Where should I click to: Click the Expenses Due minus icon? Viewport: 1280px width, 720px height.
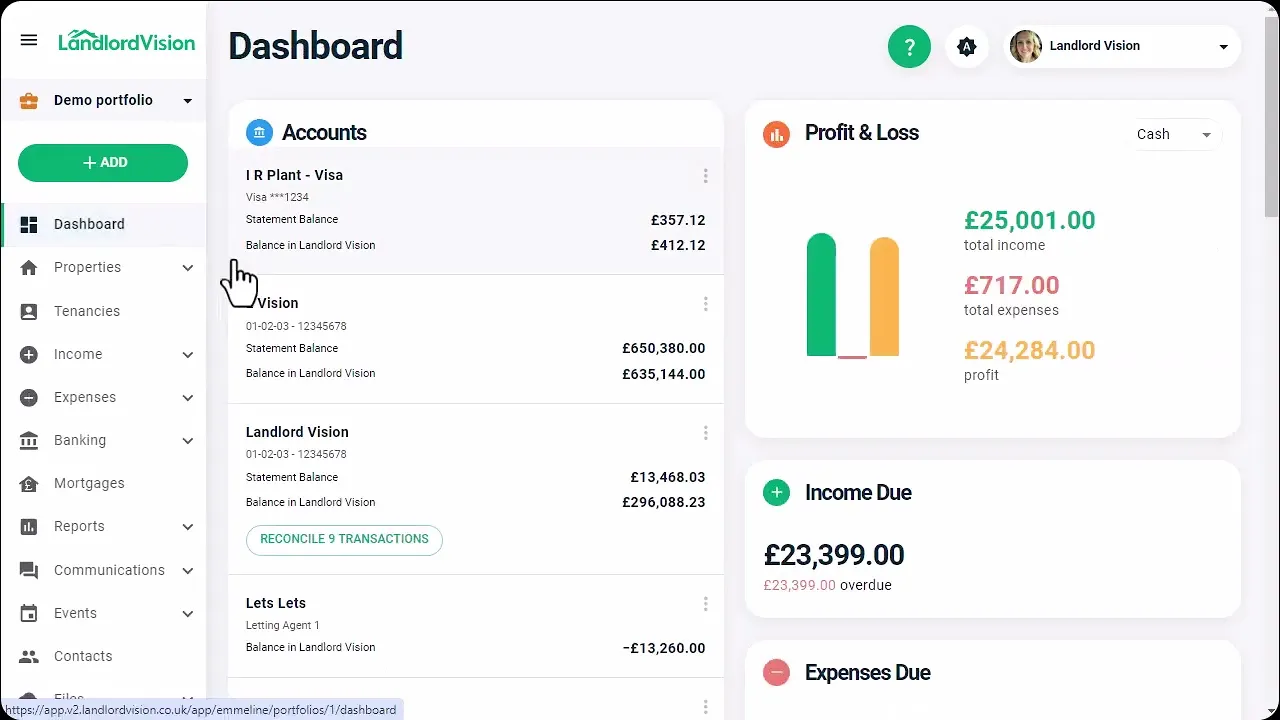(x=776, y=673)
